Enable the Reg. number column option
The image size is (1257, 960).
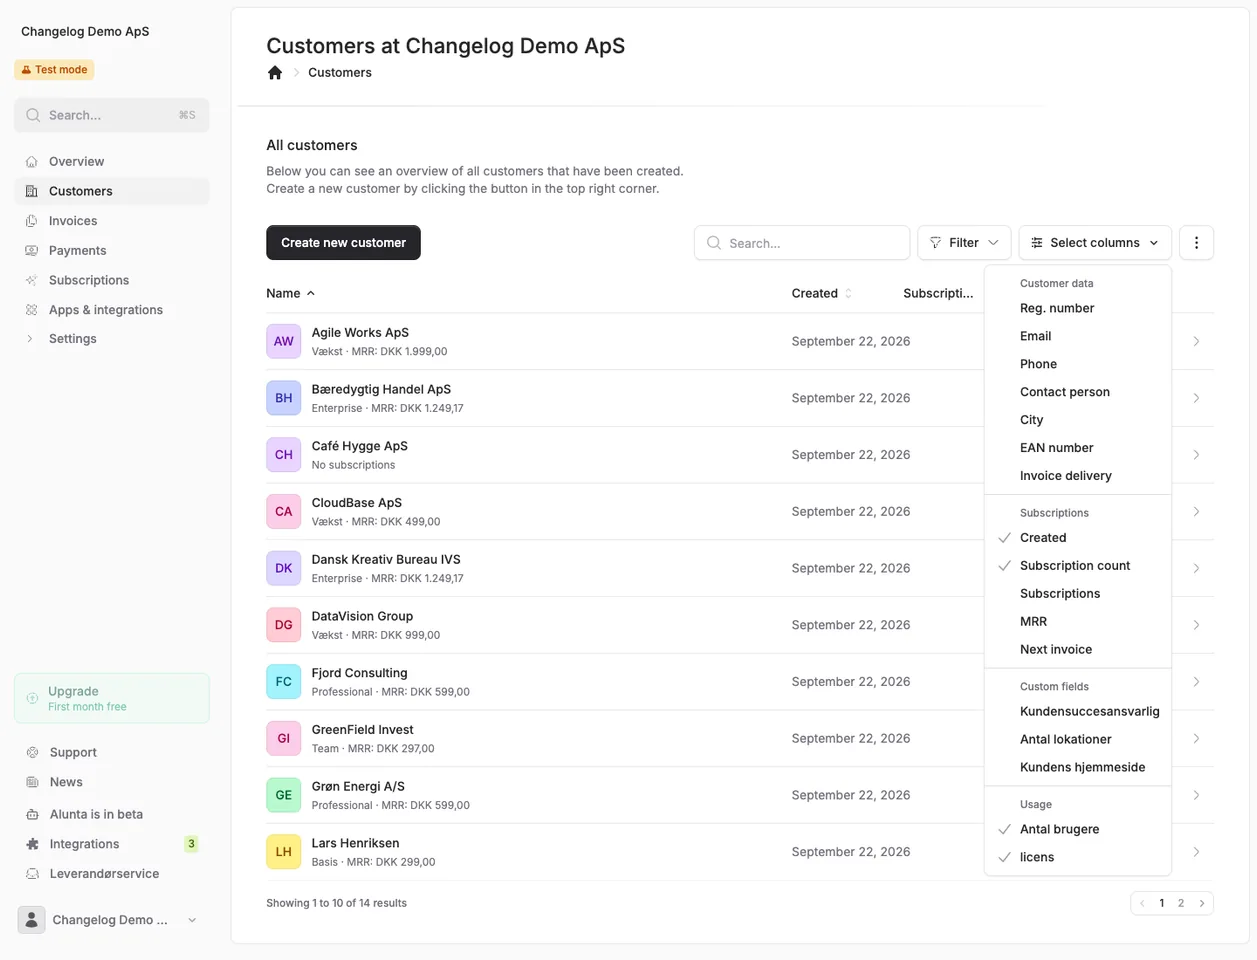1077,308
